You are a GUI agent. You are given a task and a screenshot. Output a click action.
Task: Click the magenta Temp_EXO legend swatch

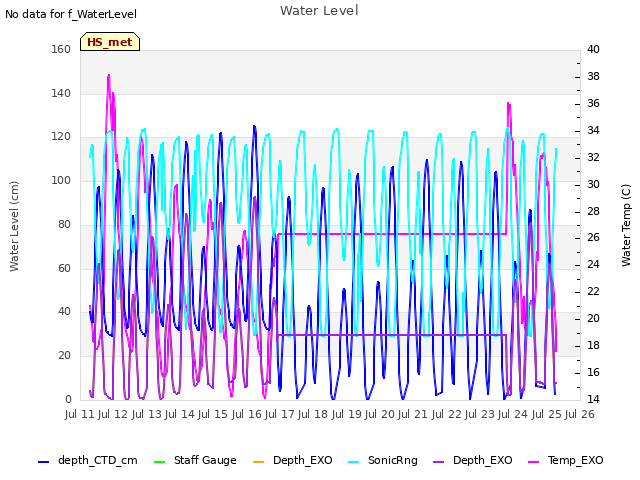[533, 462]
